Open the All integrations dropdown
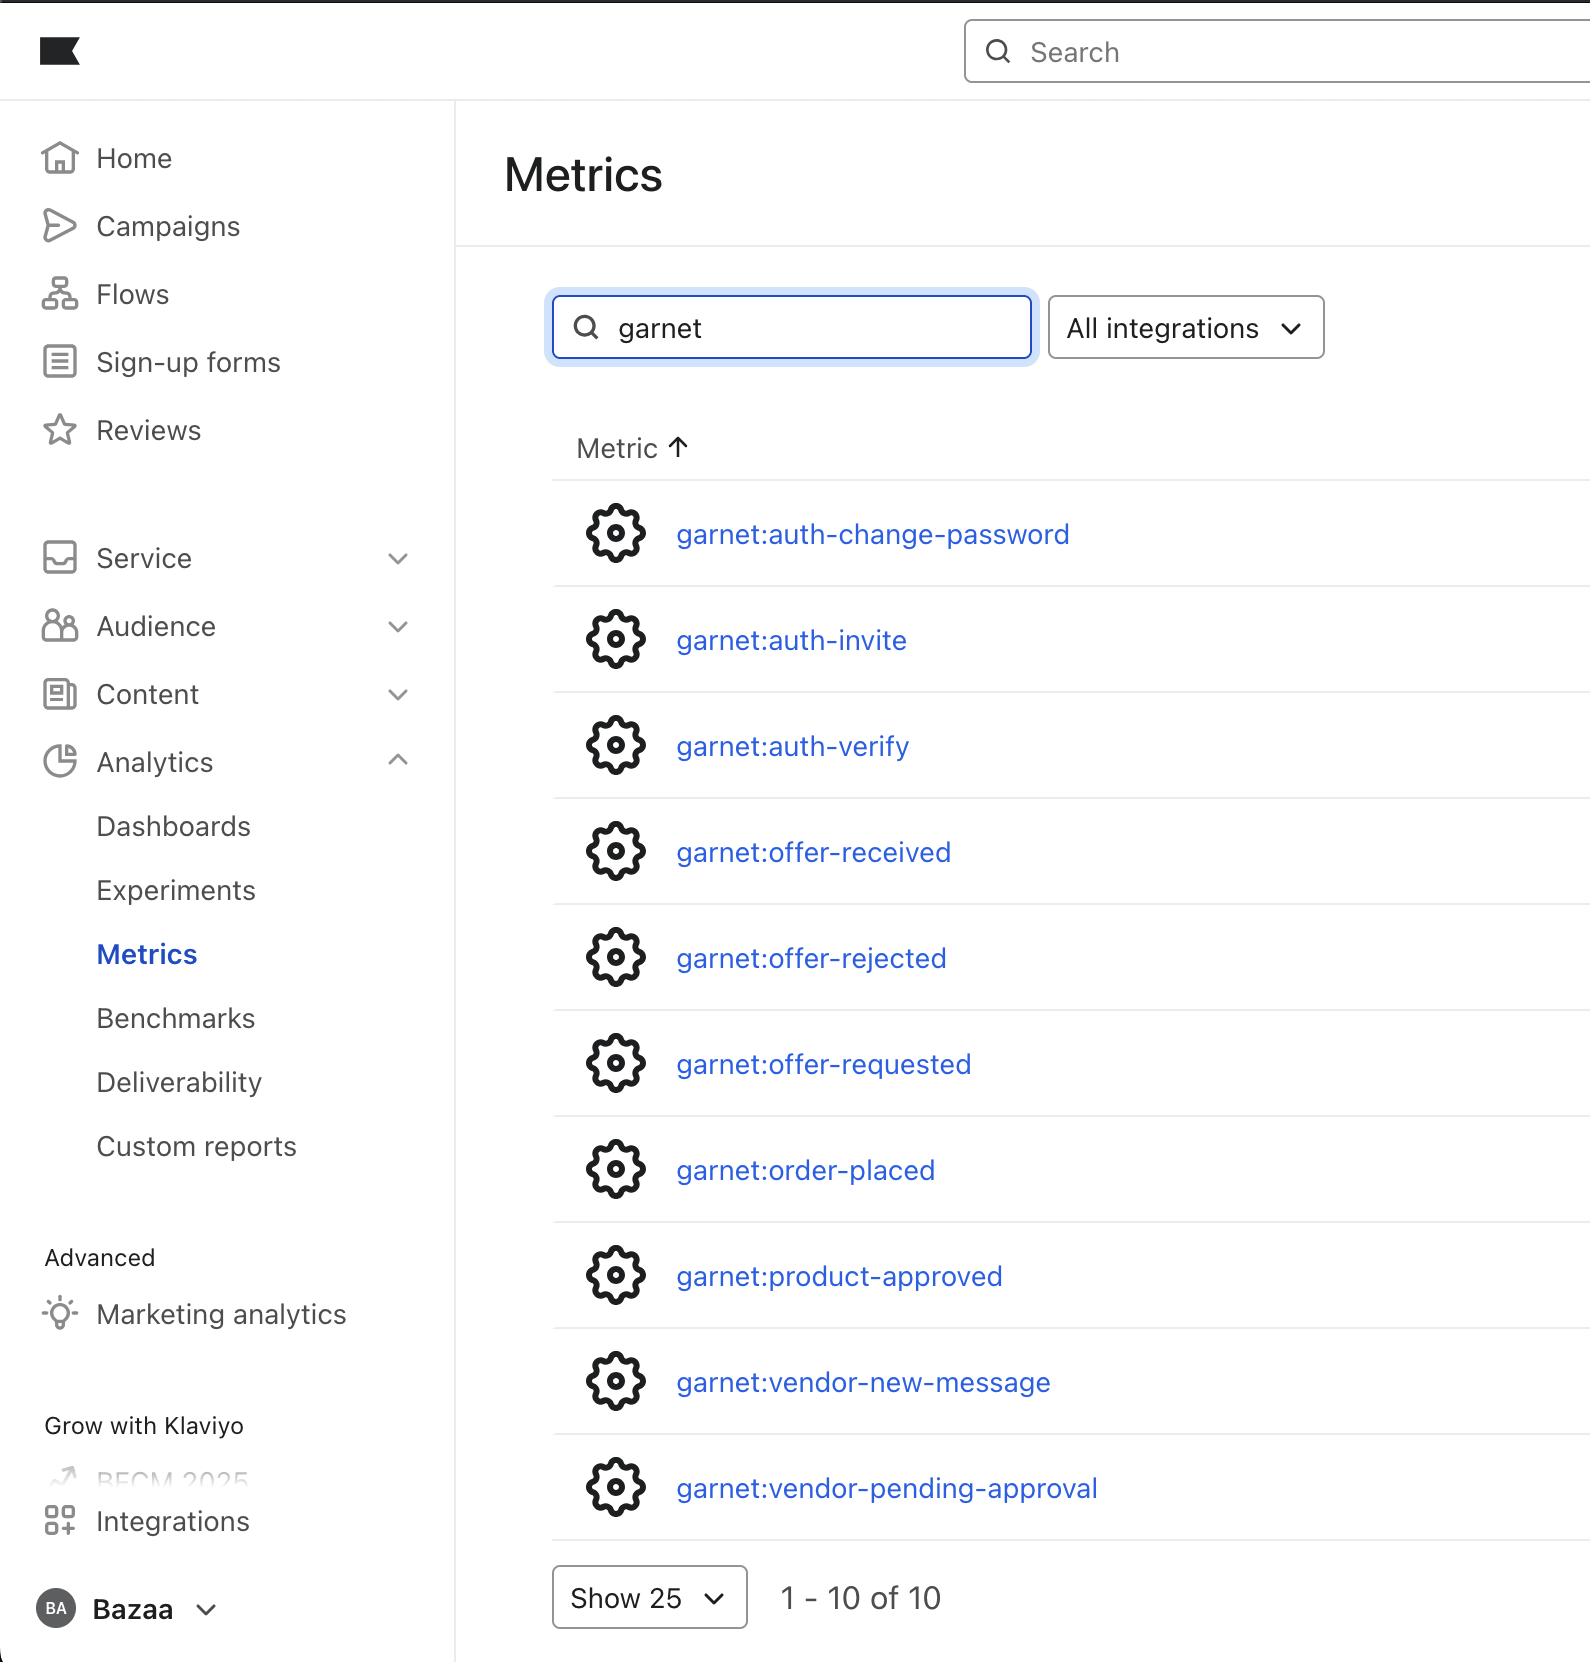1590x1662 pixels. pyautogui.click(x=1185, y=328)
